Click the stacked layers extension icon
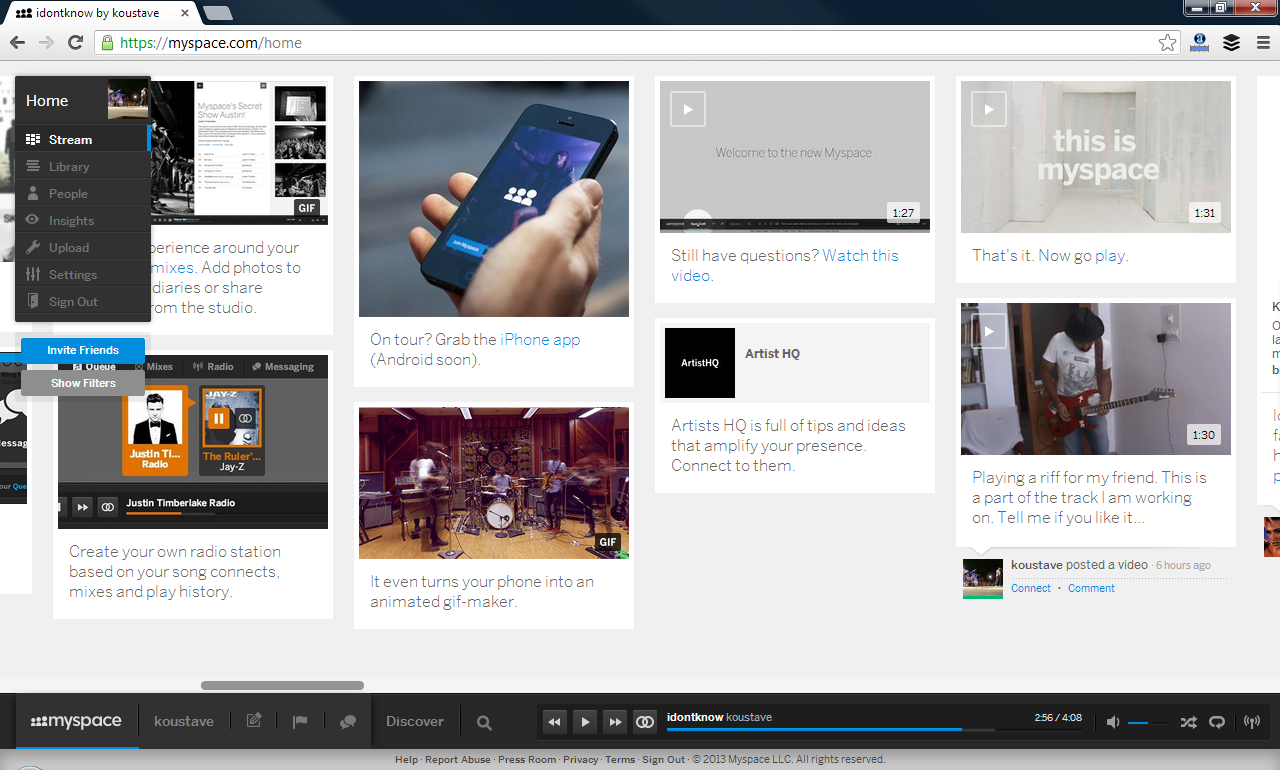This screenshot has height=770, width=1280. tap(1231, 42)
